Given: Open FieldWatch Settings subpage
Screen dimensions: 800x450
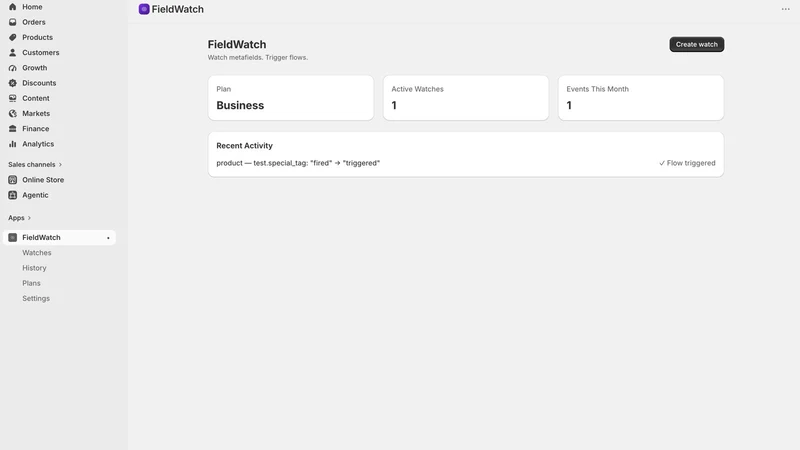Looking at the screenshot, I should point(36,298).
